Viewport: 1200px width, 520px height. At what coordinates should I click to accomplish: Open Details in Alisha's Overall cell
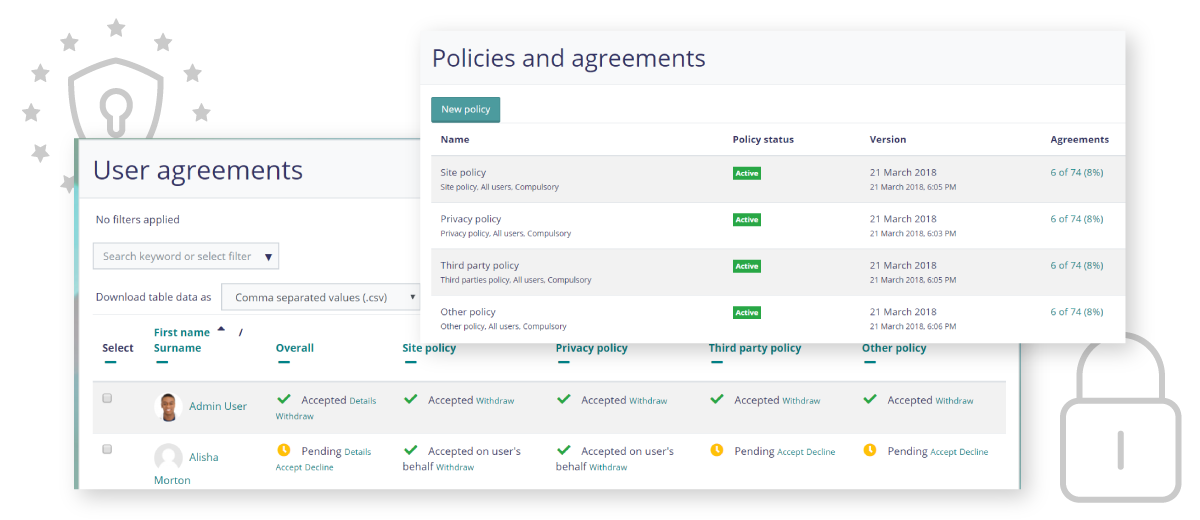pyautogui.click(x=358, y=452)
